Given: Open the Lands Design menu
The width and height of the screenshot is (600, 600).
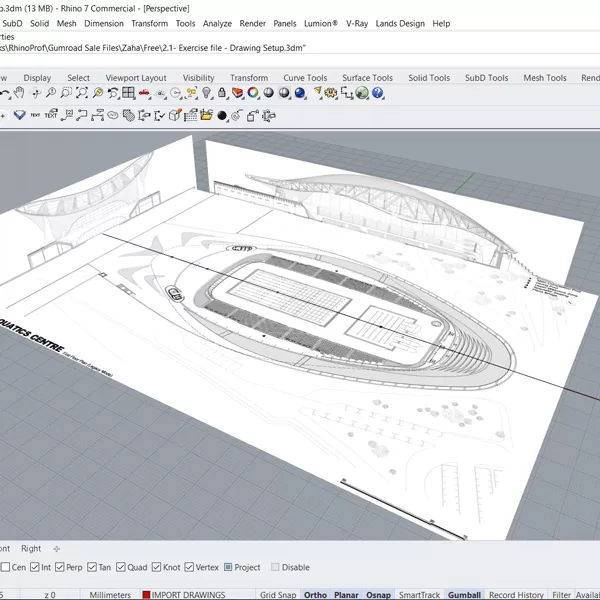Looking at the screenshot, I should coord(400,23).
